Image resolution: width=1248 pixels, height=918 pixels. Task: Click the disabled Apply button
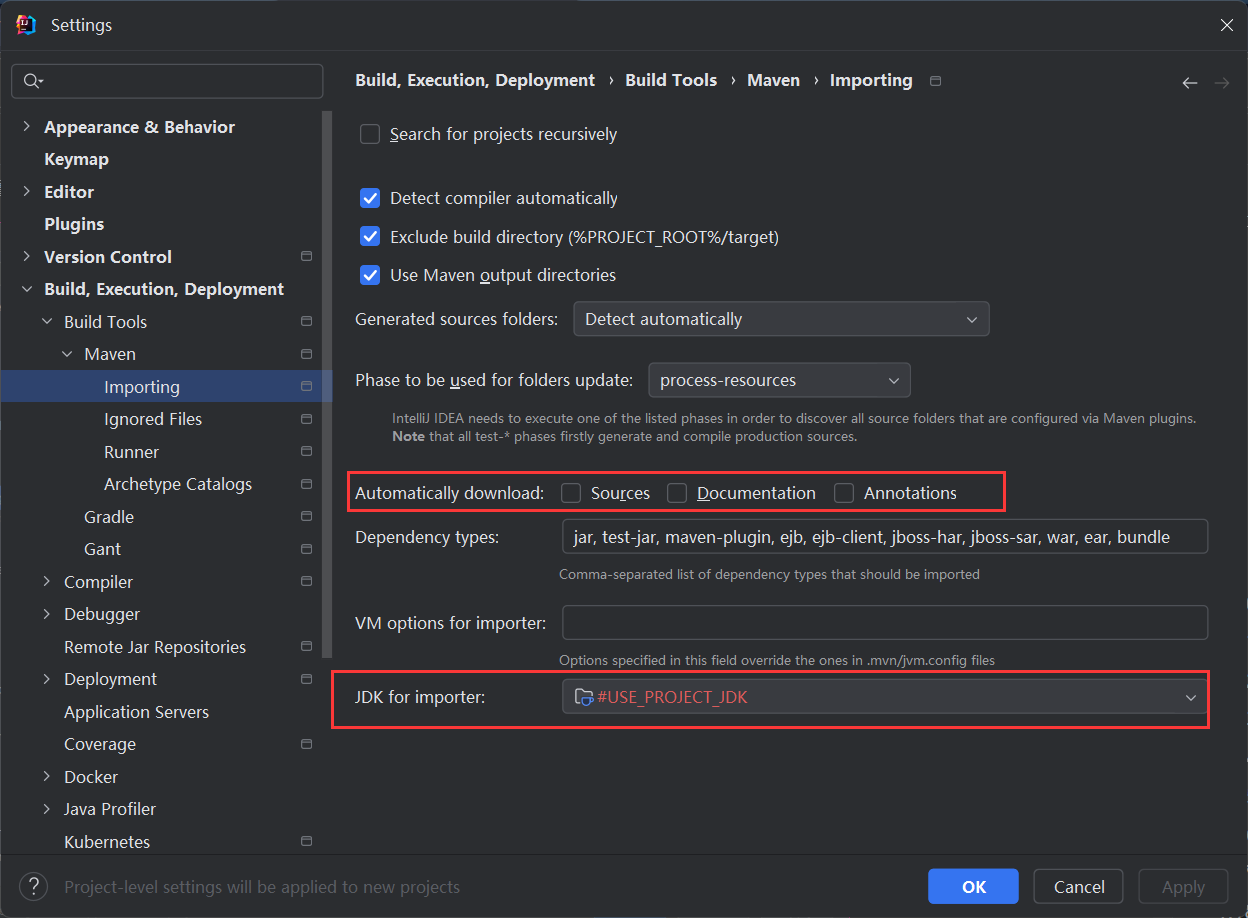1183,887
